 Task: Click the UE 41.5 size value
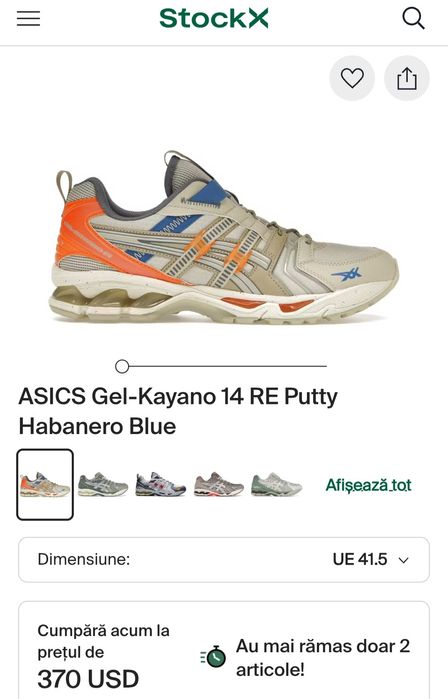tap(360, 559)
